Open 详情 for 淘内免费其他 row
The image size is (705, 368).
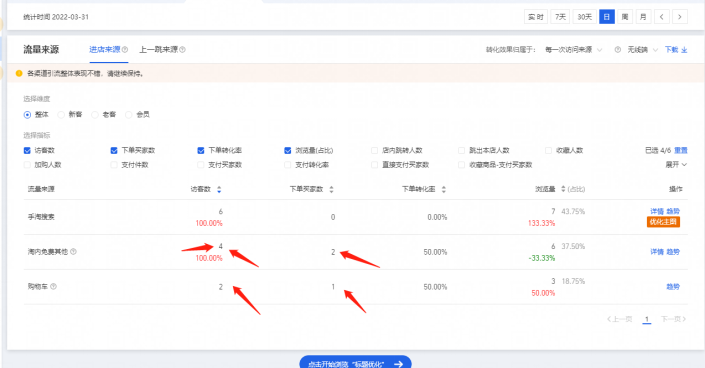click(657, 251)
